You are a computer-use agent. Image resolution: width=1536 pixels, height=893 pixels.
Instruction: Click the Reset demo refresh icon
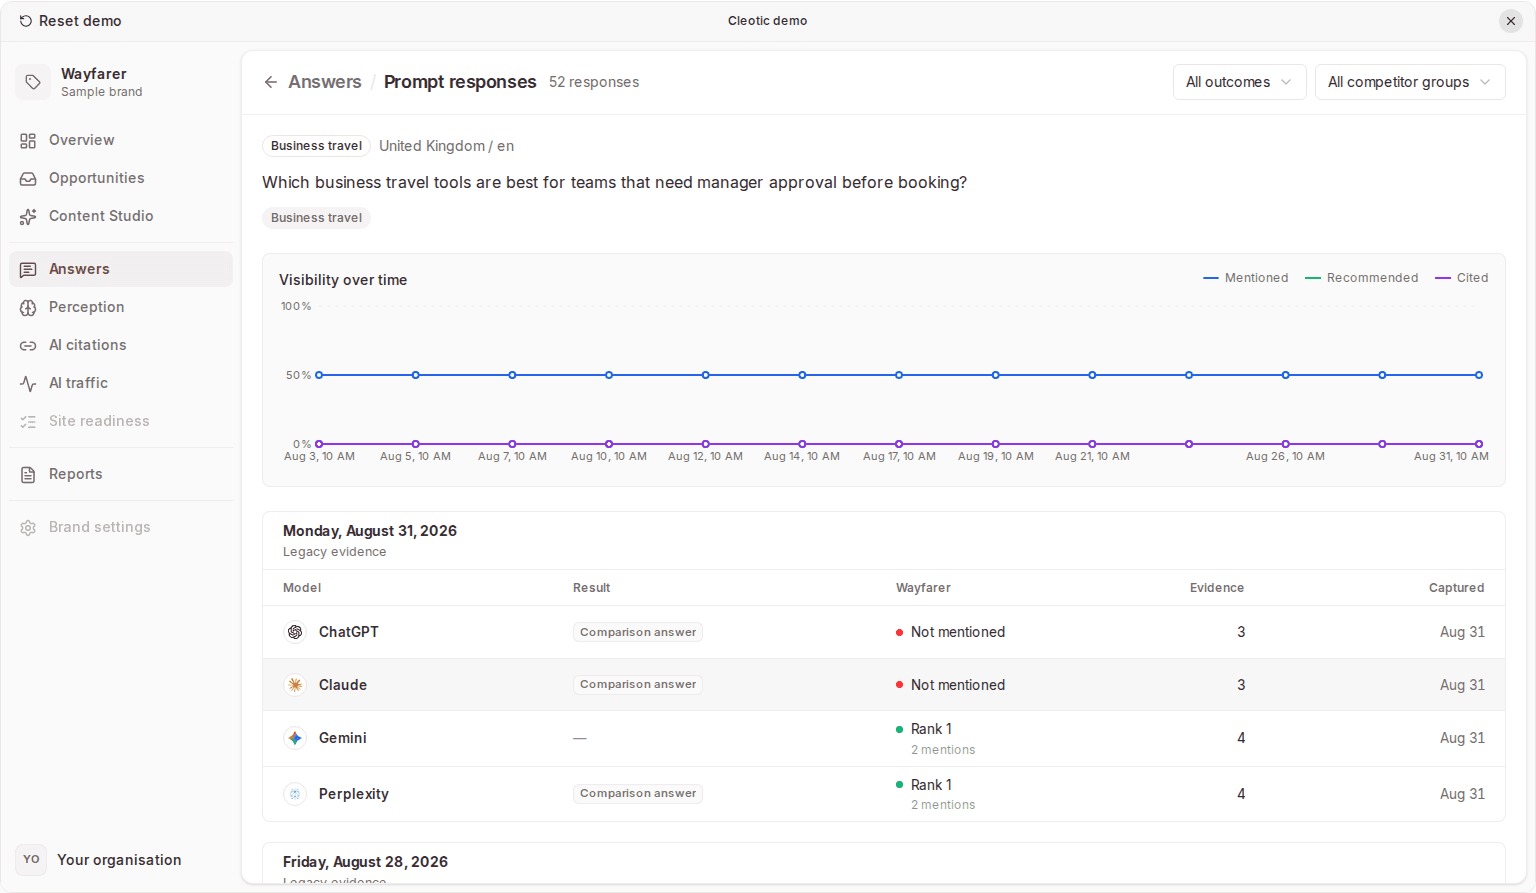point(26,21)
